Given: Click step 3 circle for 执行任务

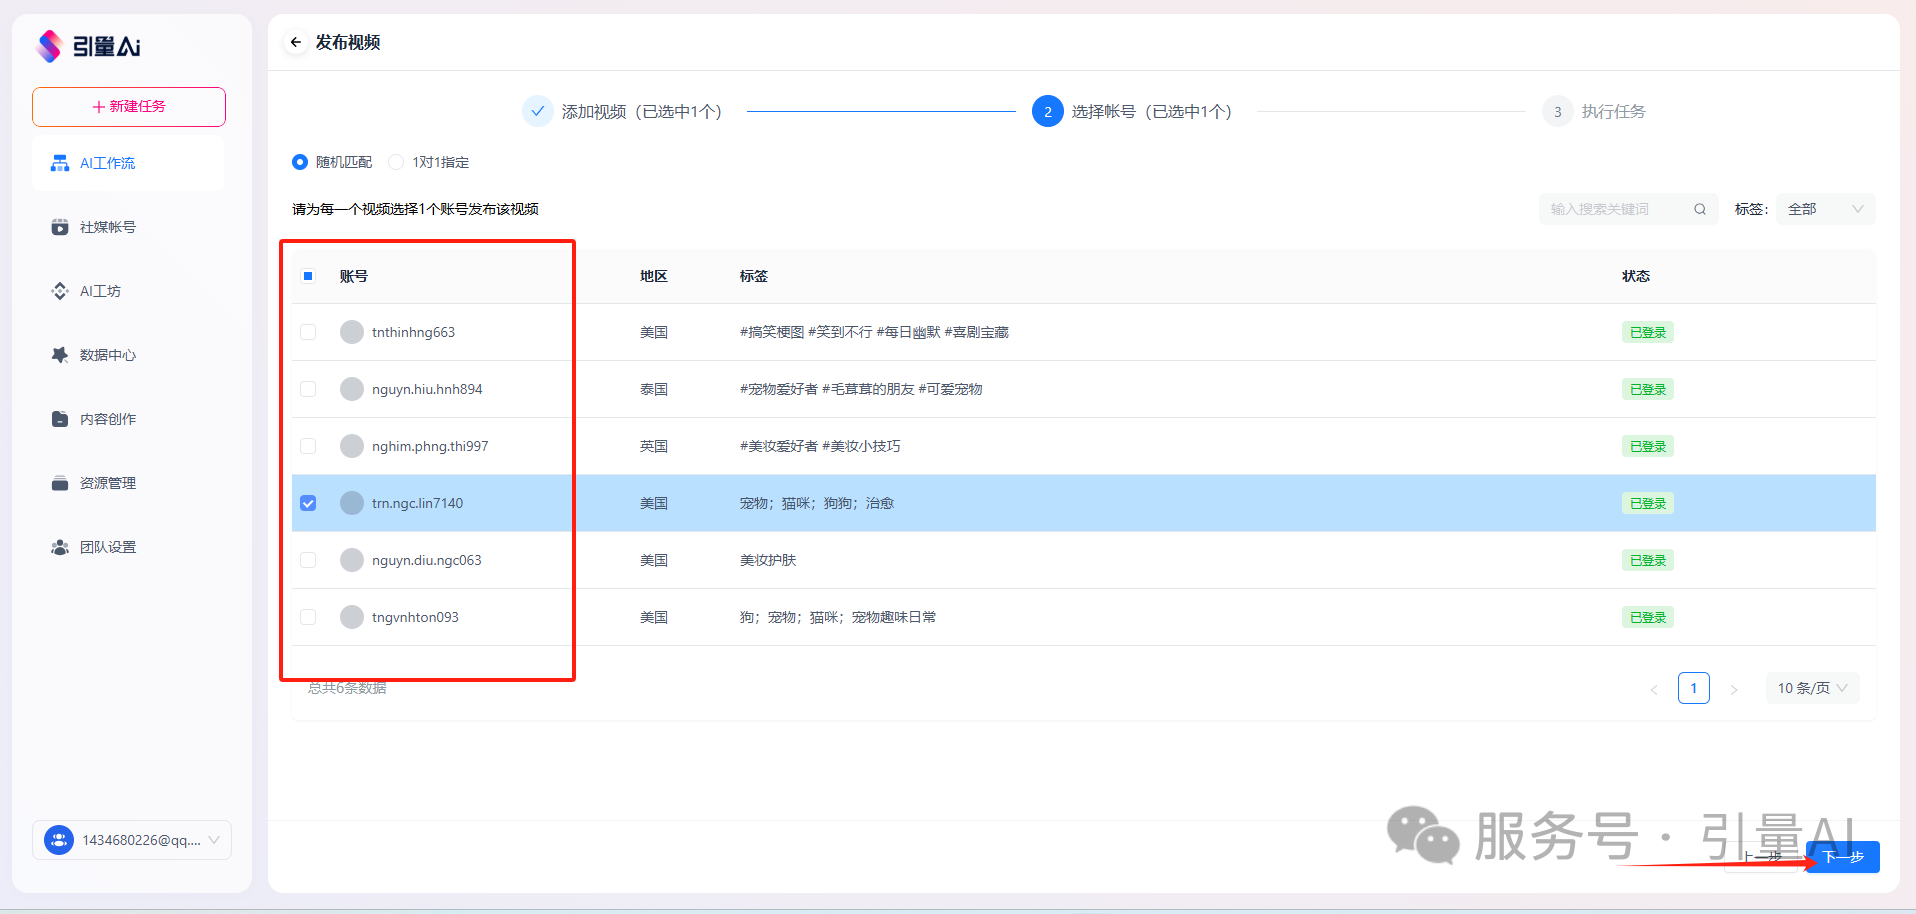Looking at the screenshot, I should 1557,111.
